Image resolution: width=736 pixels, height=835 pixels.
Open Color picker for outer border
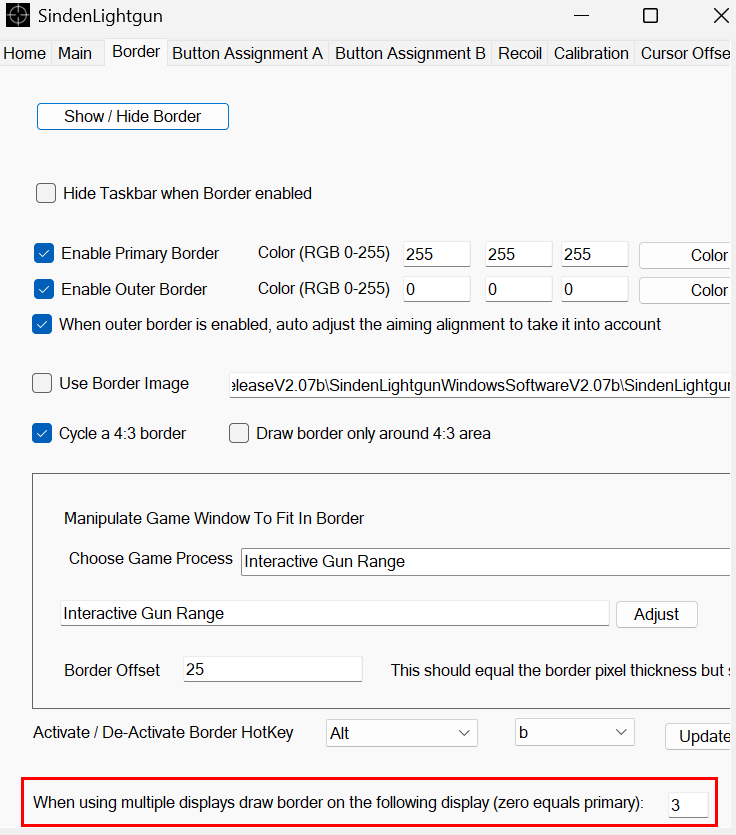[x=685, y=290]
